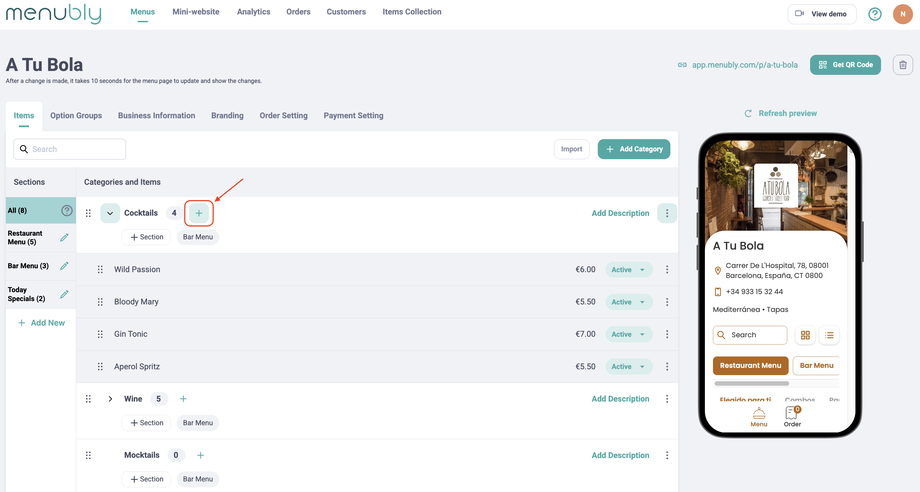Switch preview to grid view icon

pyautogui.click(x=805, y=335)
